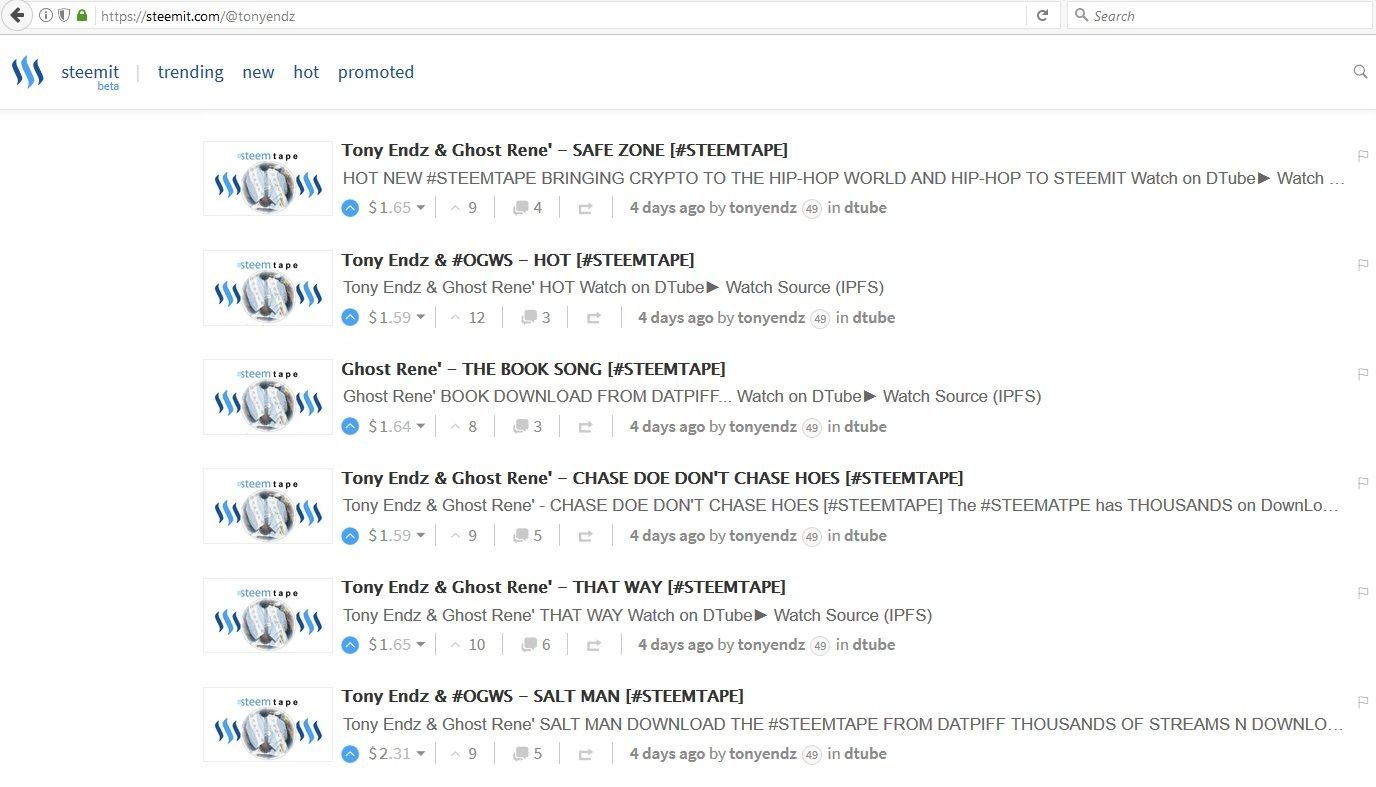Open site search magnifier icon

click(1360, 72)
